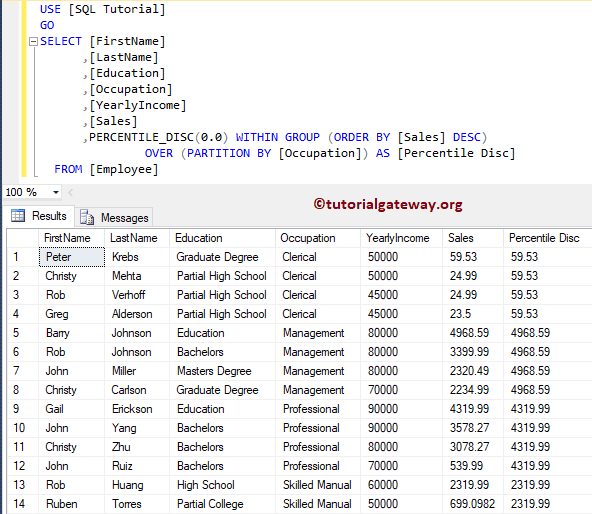Select the LastName column header
This screenshot has width=592, height=514.
(x=137, y=238)
